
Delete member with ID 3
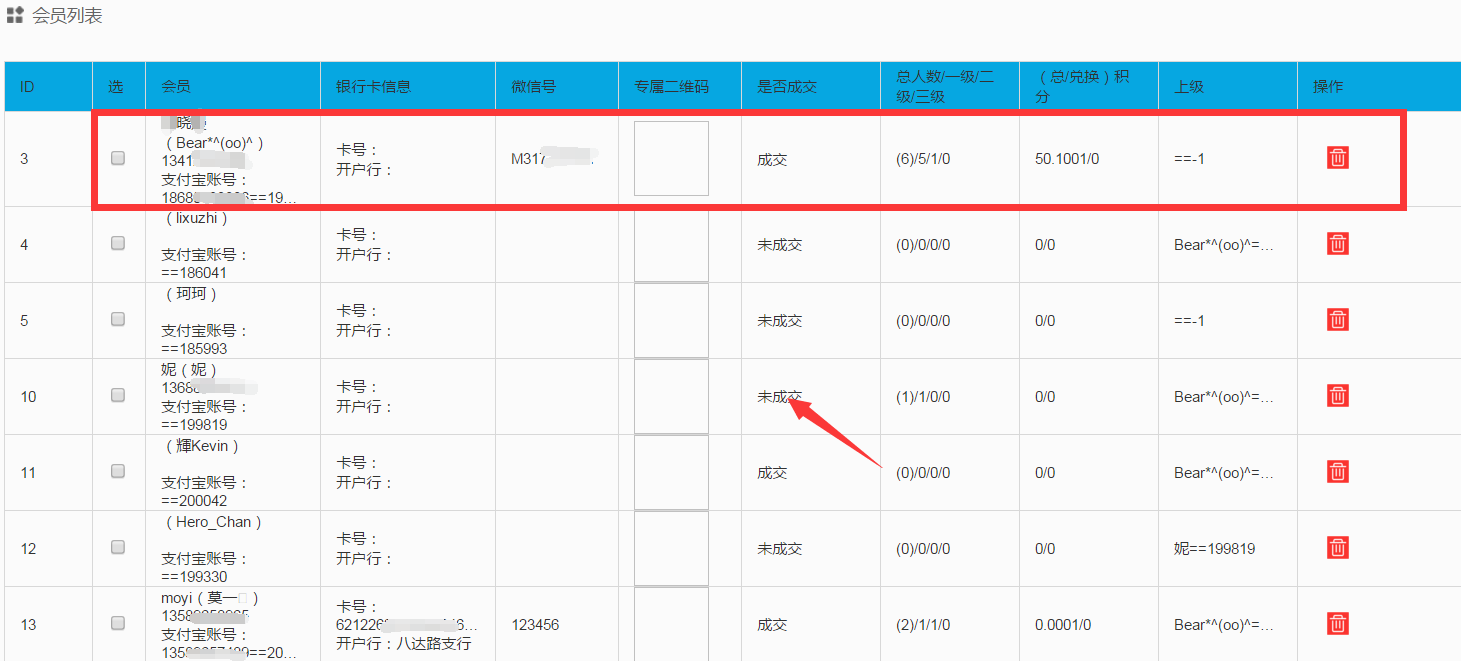click(x=1337, y=158)
